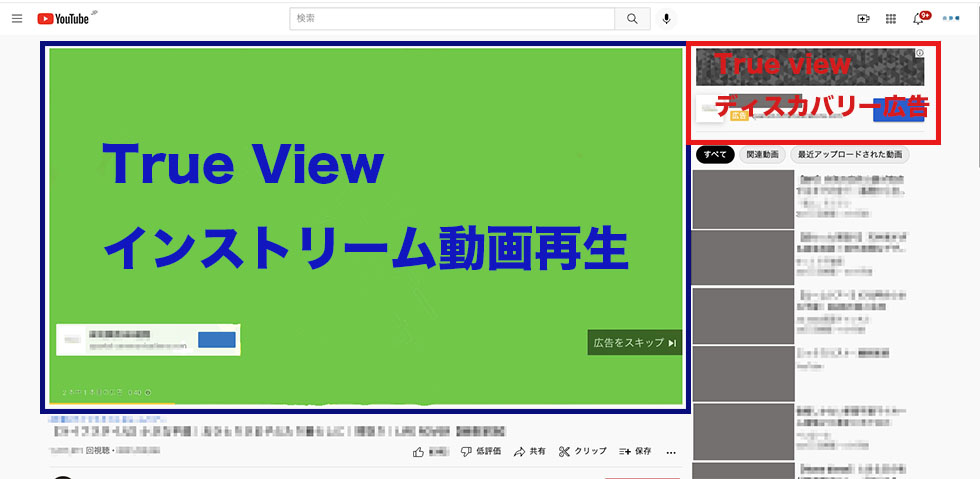
Task: Click the magnifier search button
Action: coord(631,19)
